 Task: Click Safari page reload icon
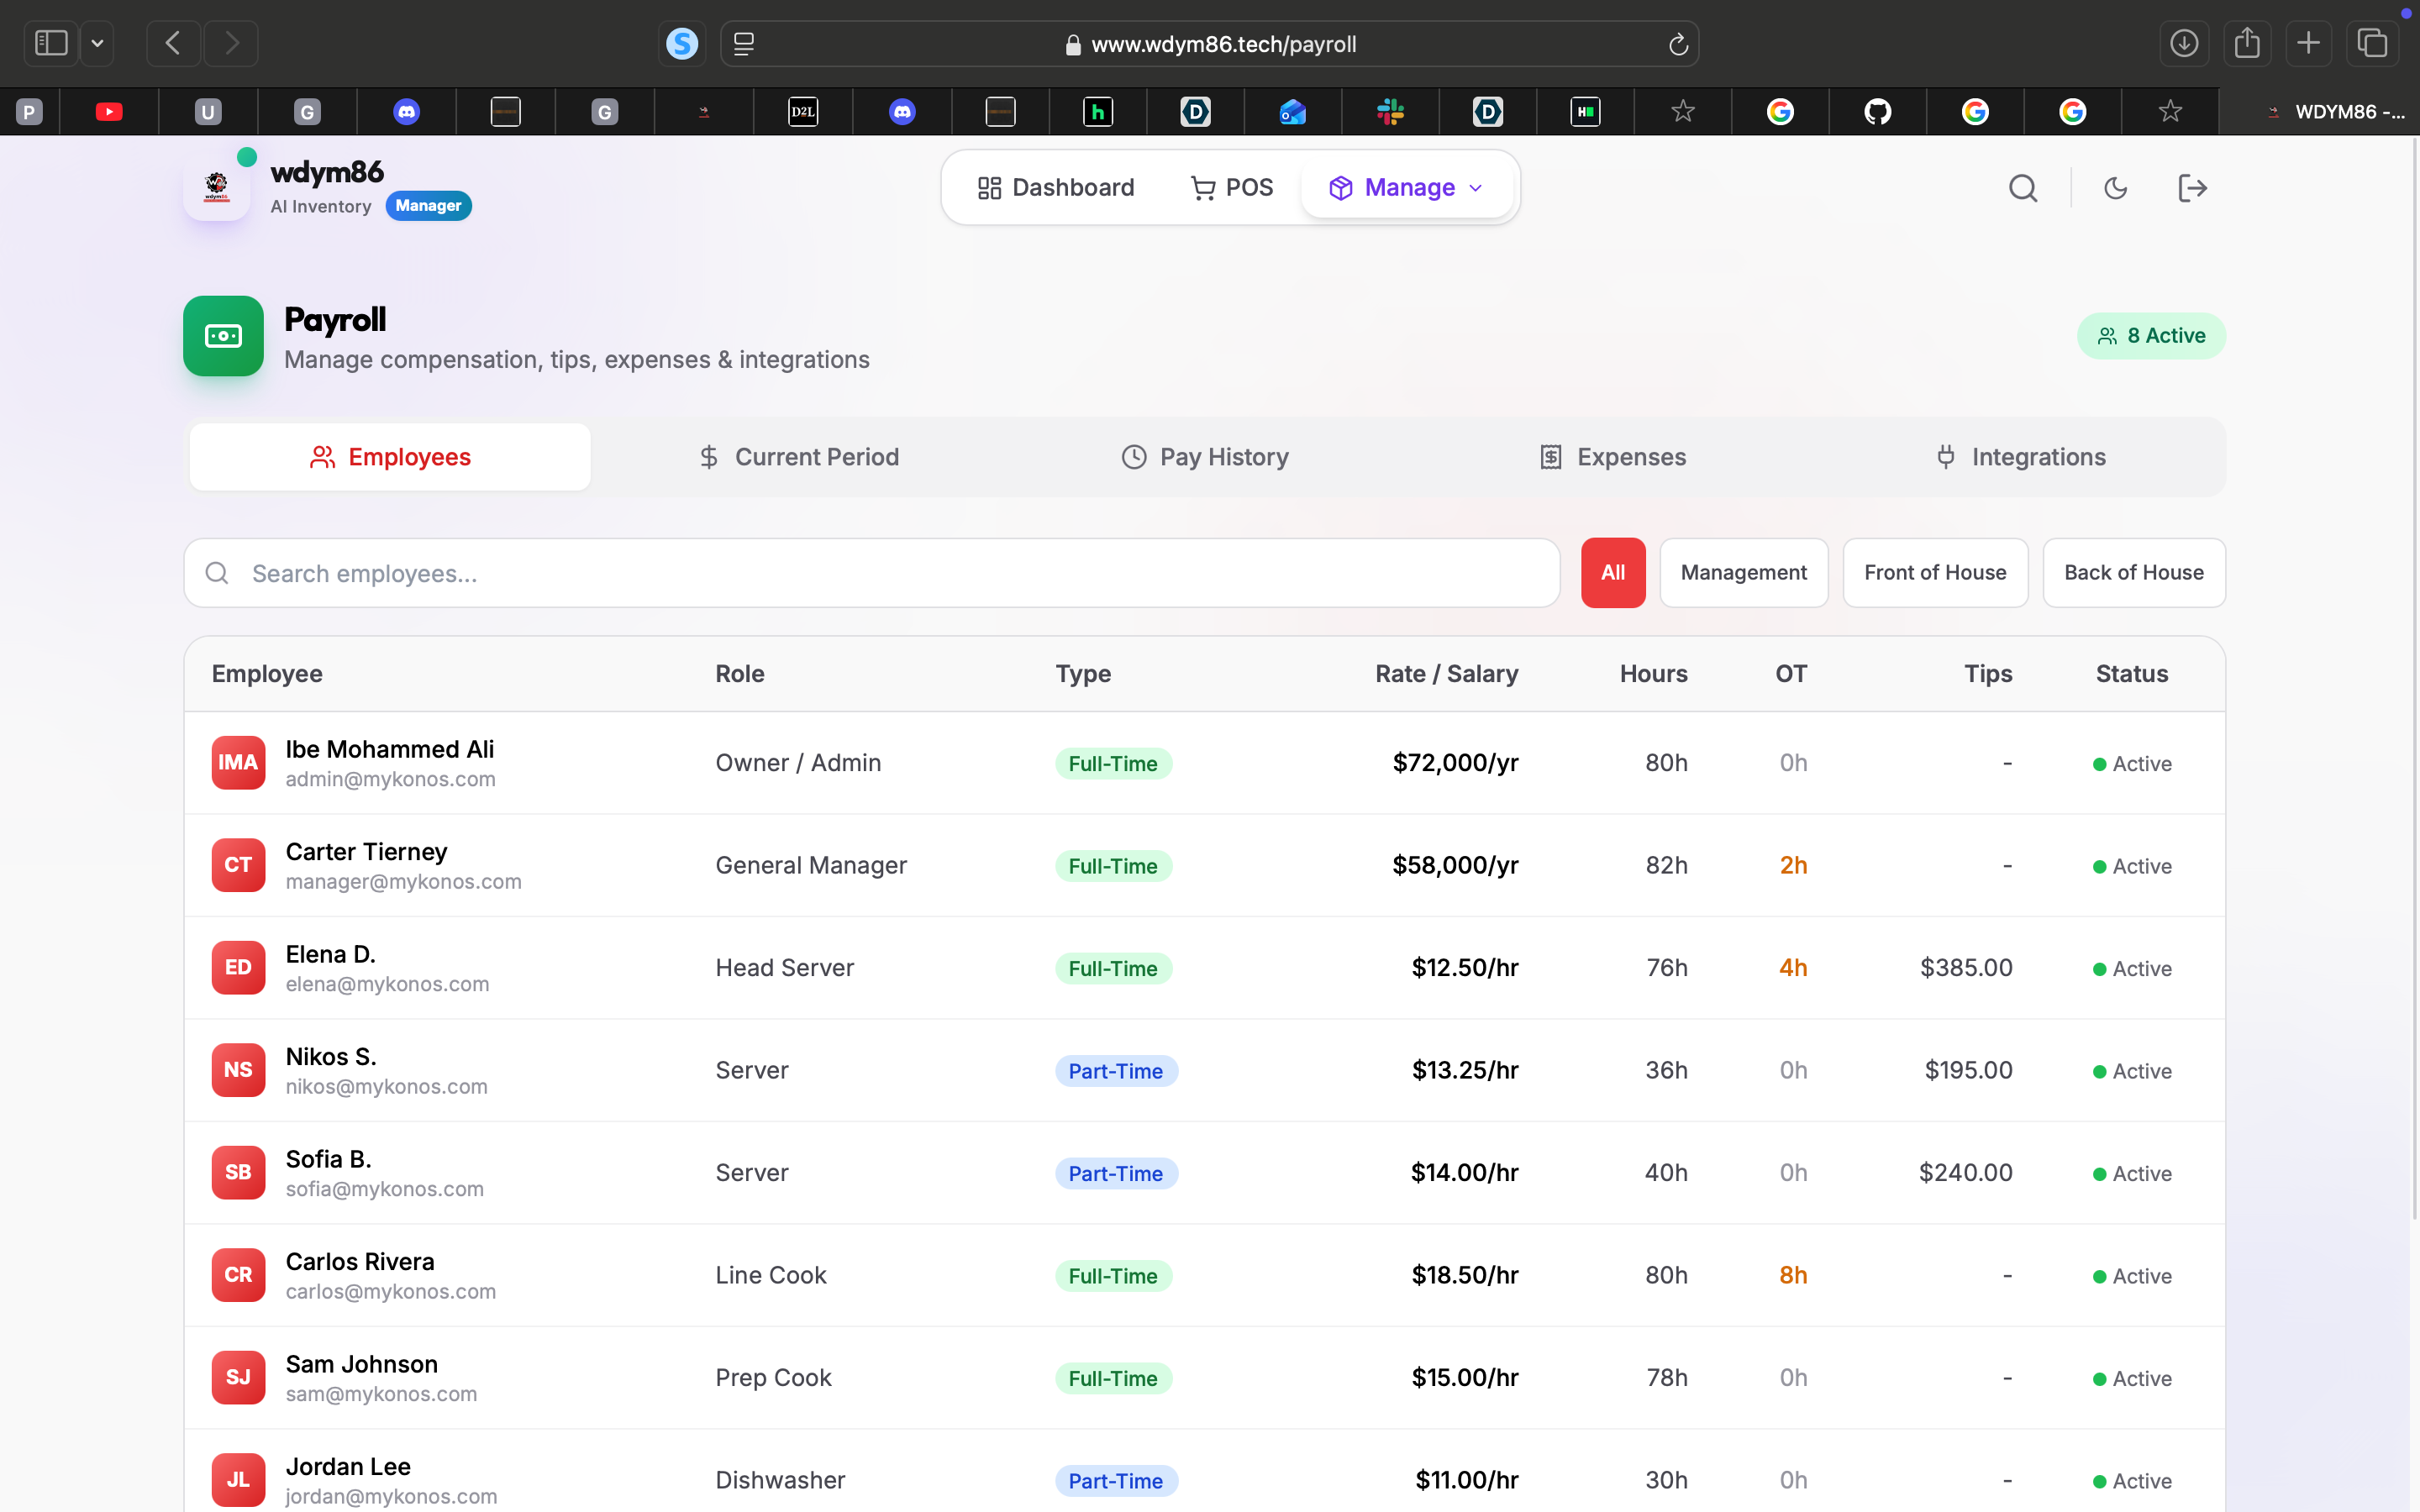tap(1678, 44)
